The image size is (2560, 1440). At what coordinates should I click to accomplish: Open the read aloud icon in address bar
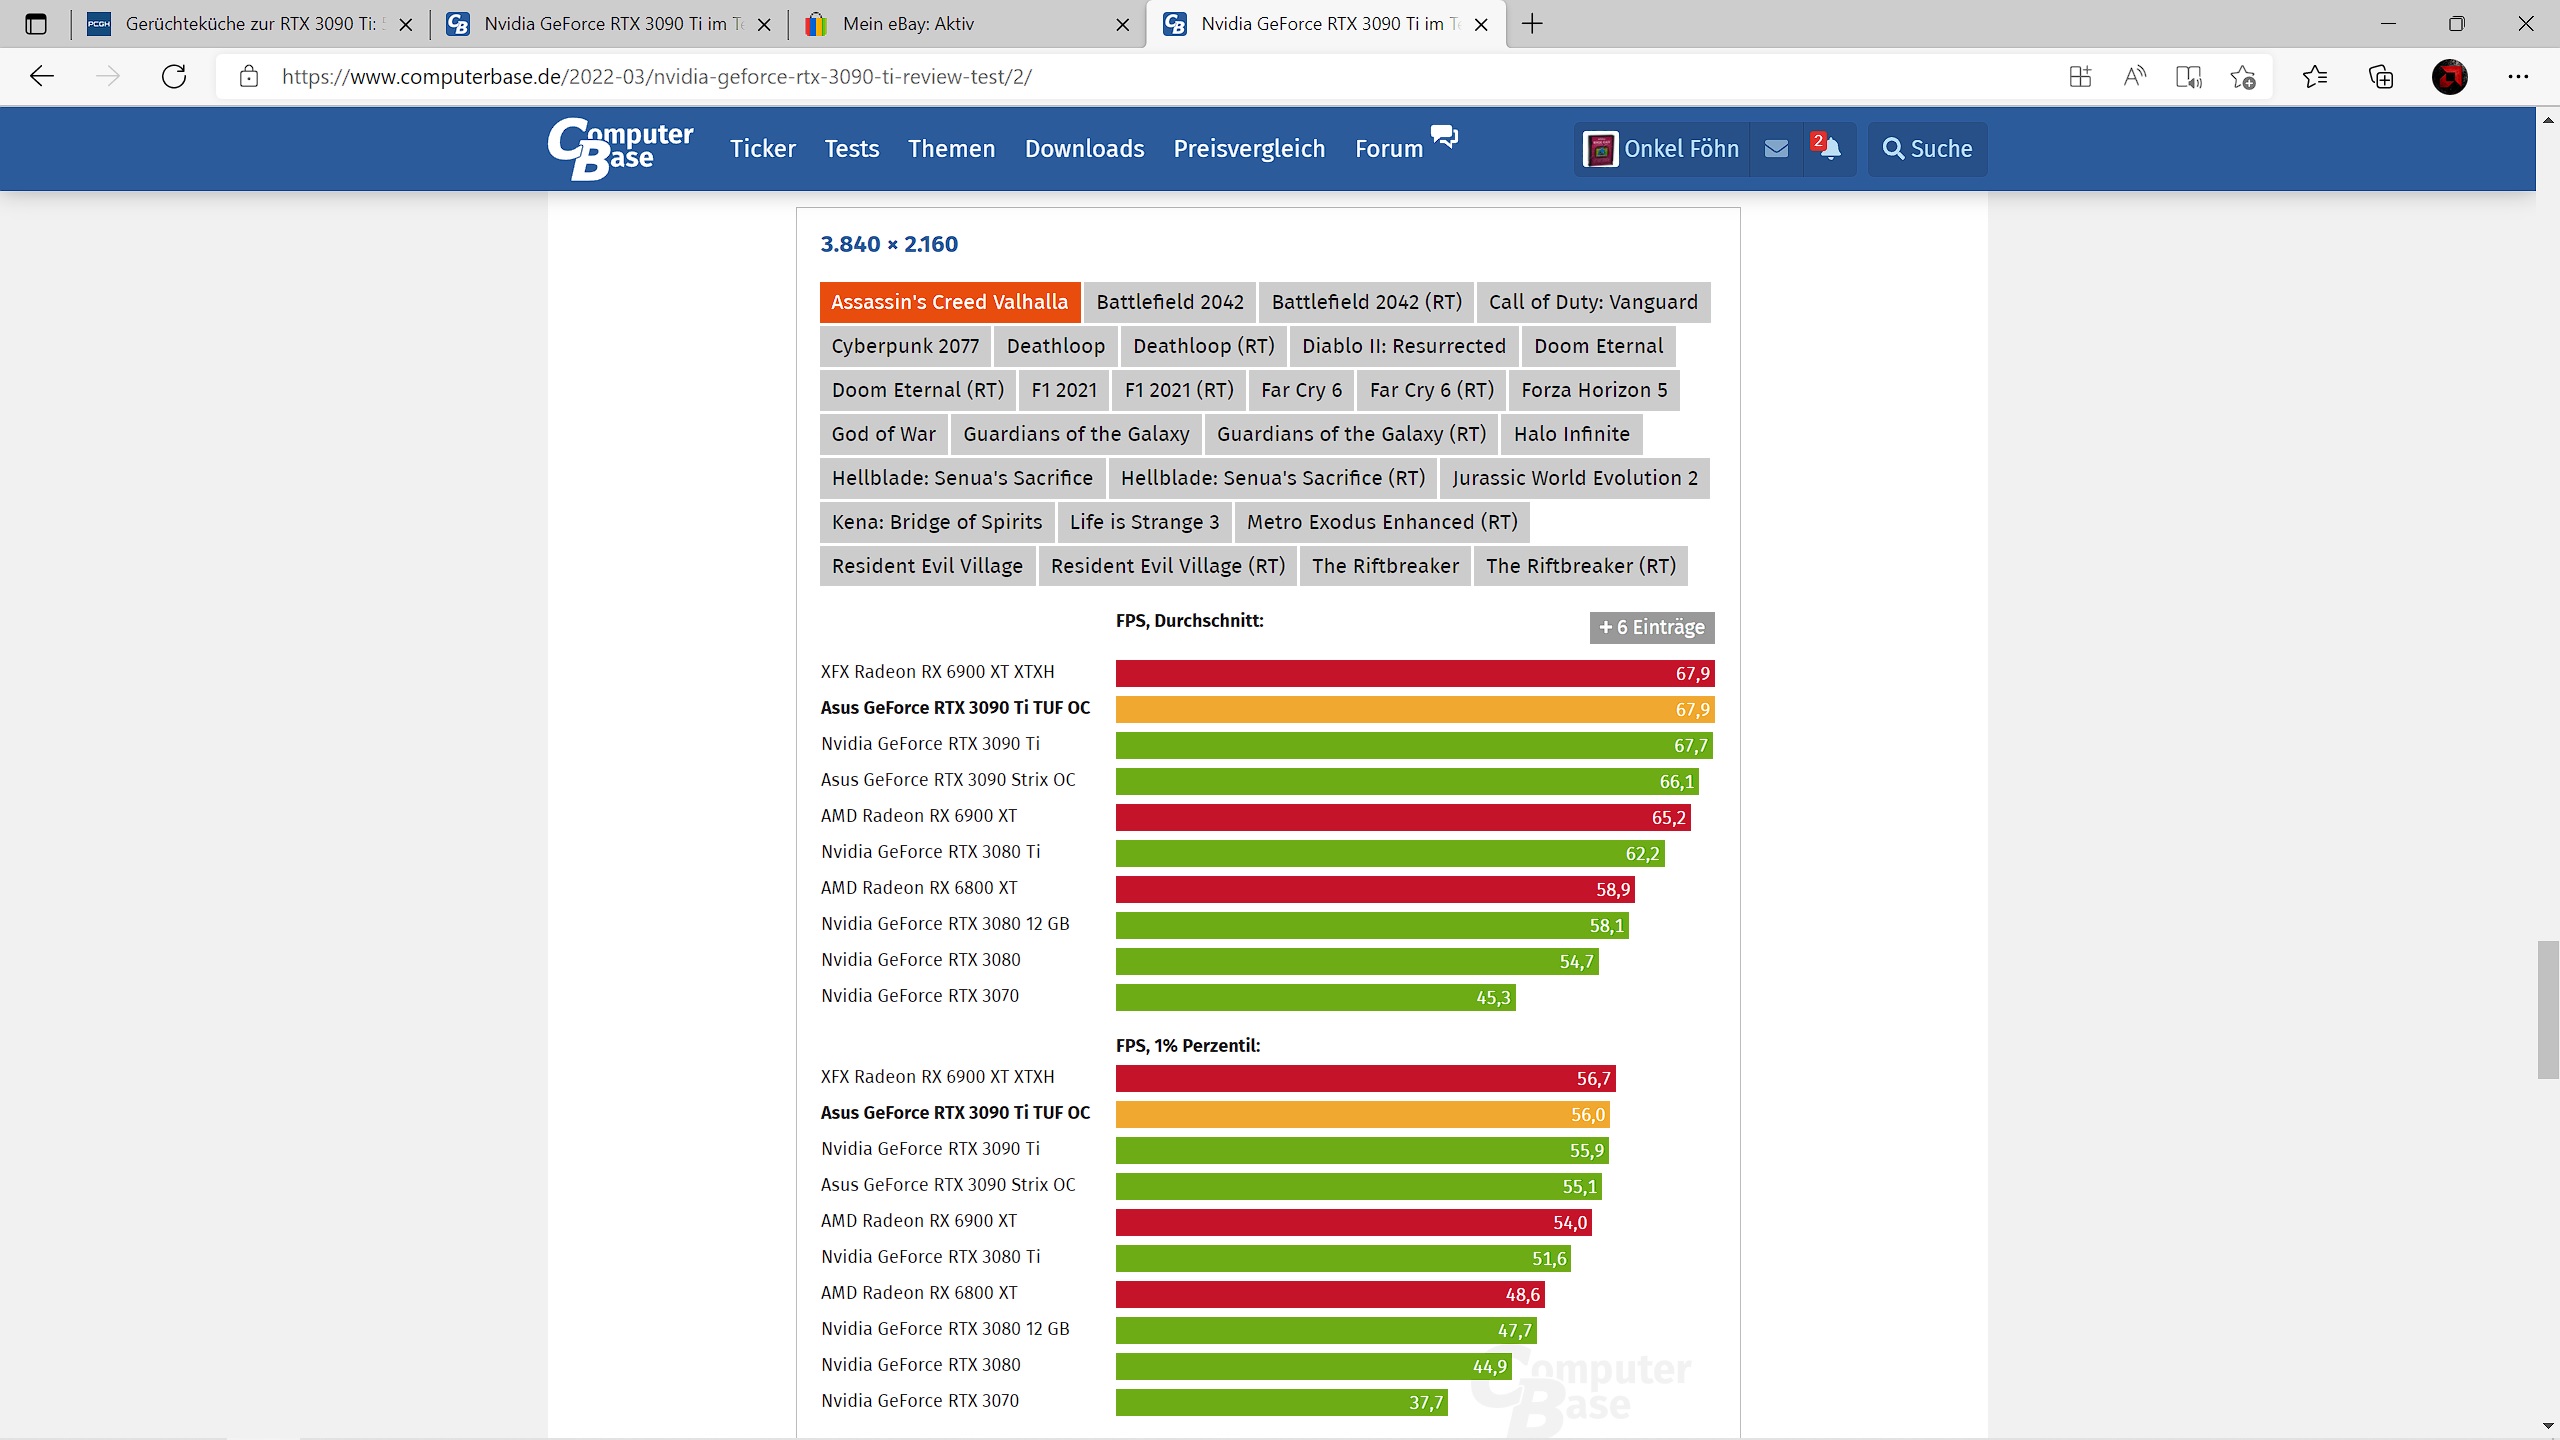(x=2134, y=77)
